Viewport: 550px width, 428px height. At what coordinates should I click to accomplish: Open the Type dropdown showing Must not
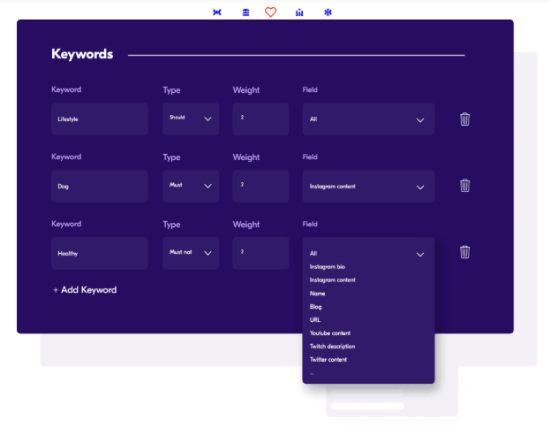[x=191, y=253]
